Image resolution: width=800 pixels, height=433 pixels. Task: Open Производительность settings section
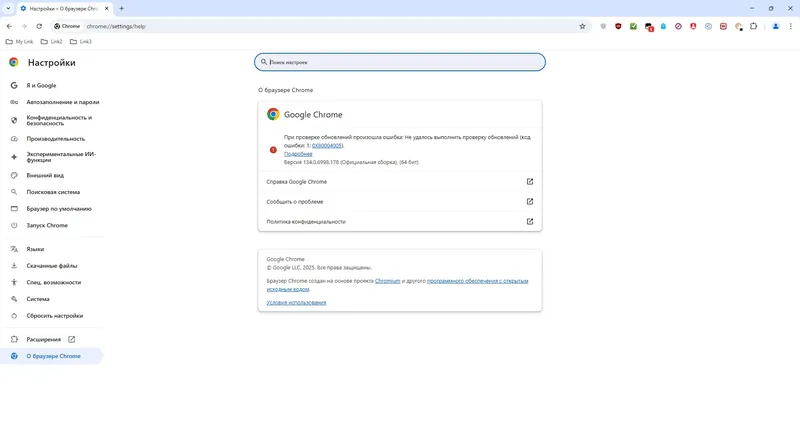[55, 139]
